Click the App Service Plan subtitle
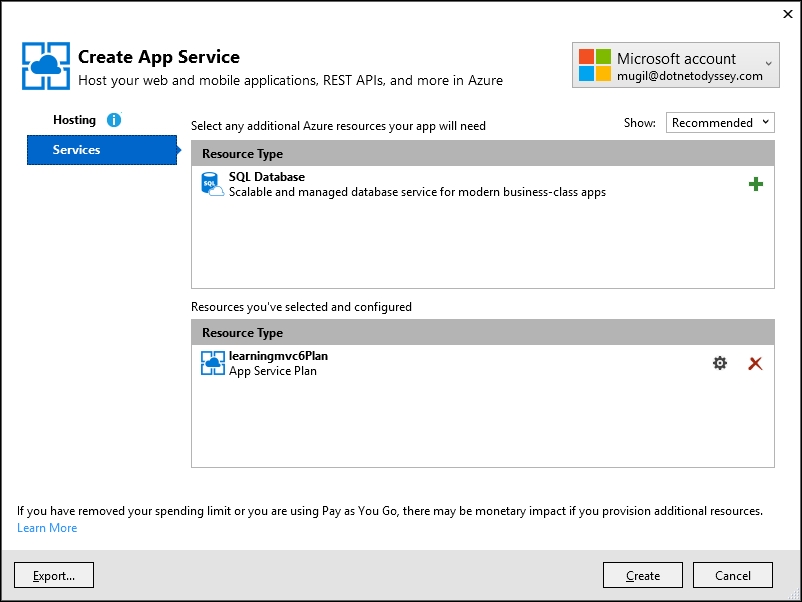802x602 pixels. (x=273, y=371)
